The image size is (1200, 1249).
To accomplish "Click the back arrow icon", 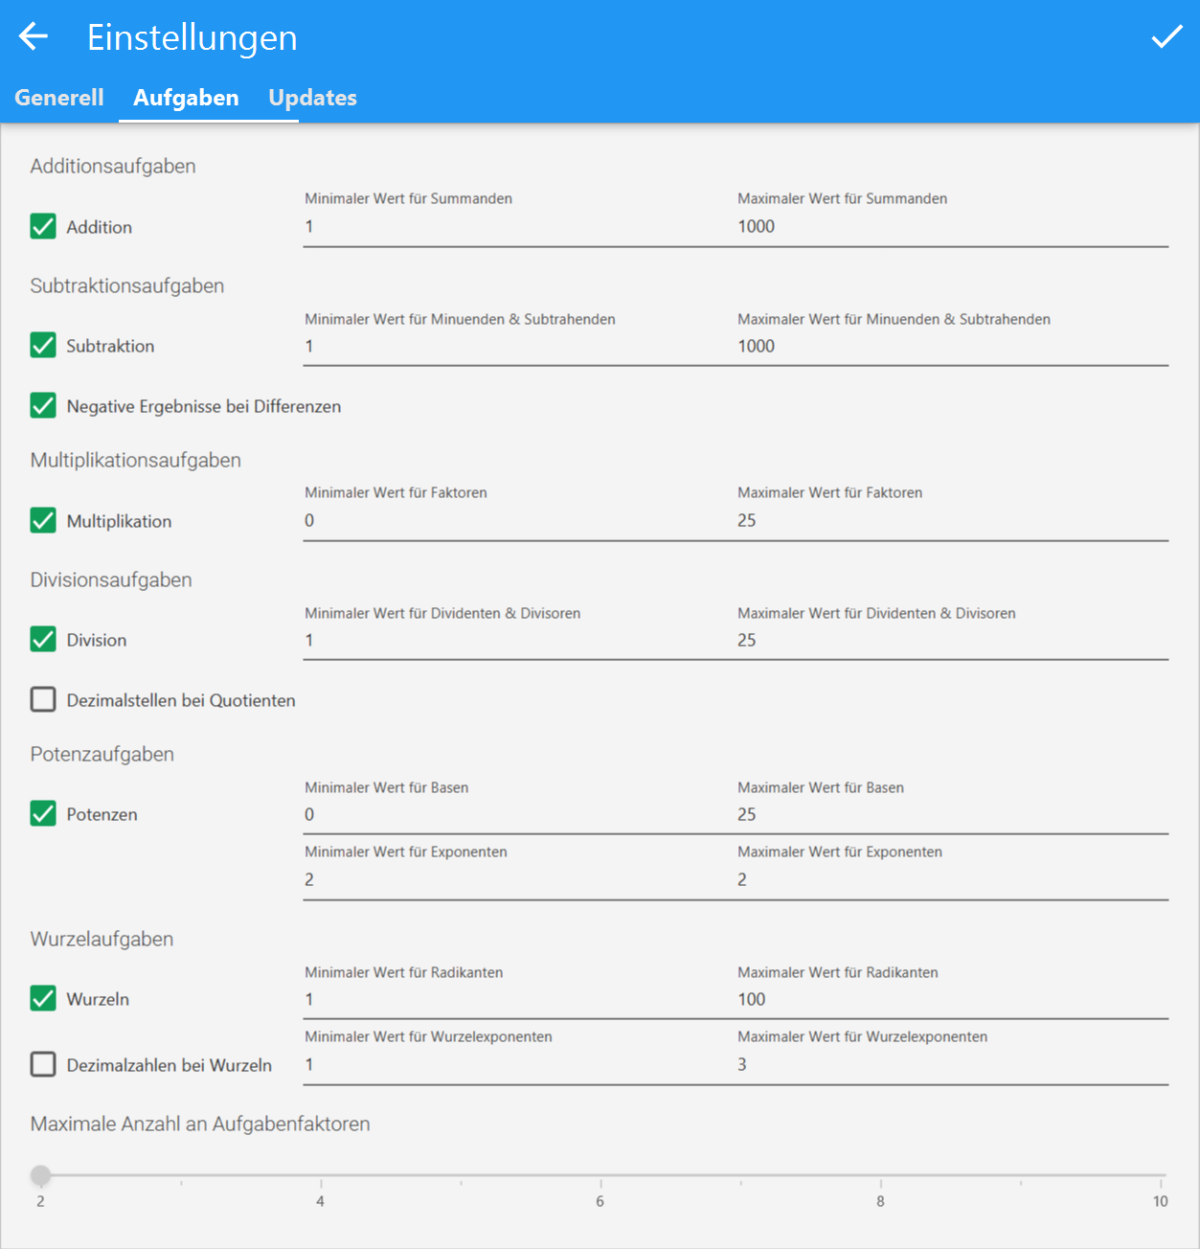I will coord(33,37).
